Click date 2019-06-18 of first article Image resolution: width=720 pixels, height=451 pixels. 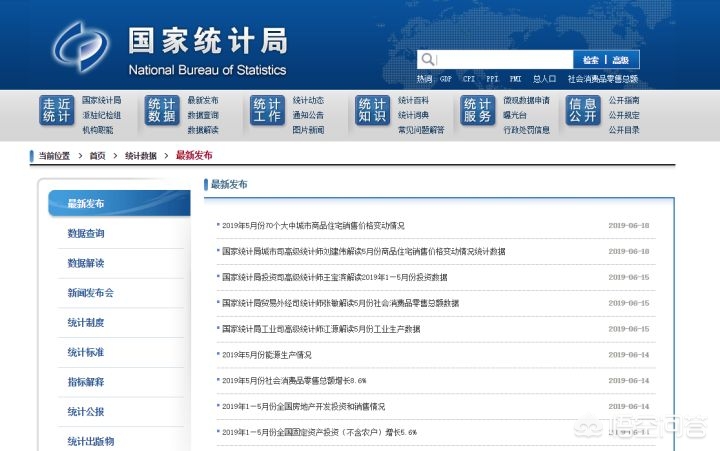[x=629, y=226]
